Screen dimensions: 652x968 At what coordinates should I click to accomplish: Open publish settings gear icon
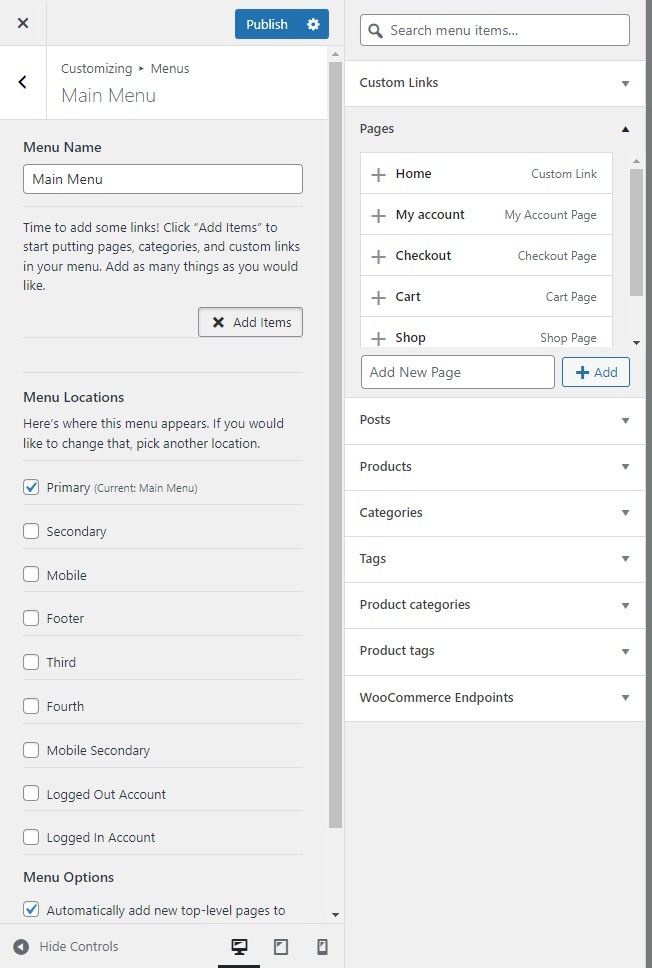(314, 24)
